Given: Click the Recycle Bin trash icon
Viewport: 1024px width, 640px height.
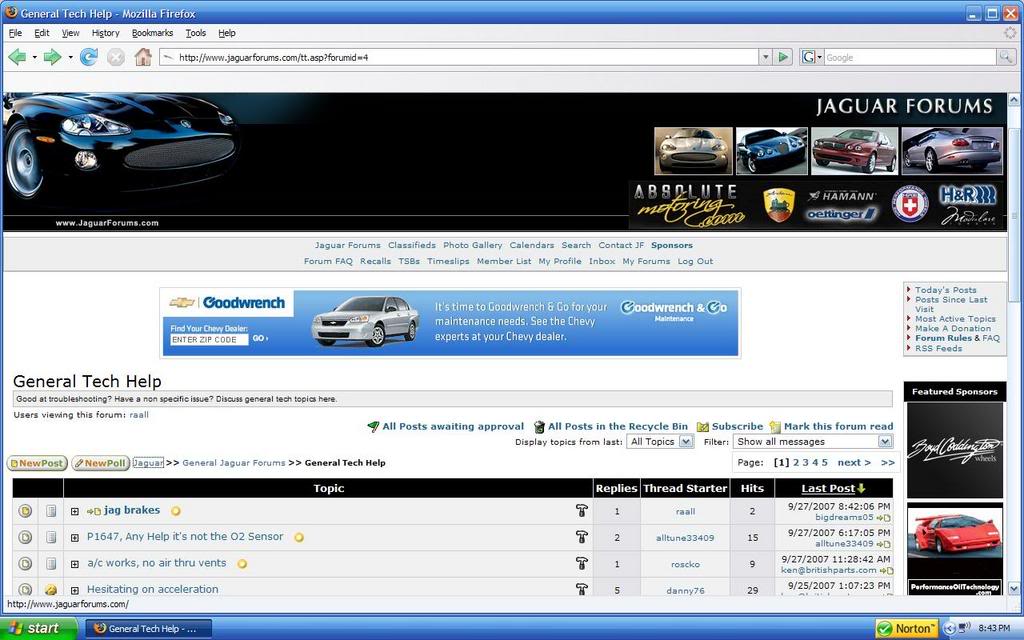Looking at the screenshot, I should (x=539, y=426).
